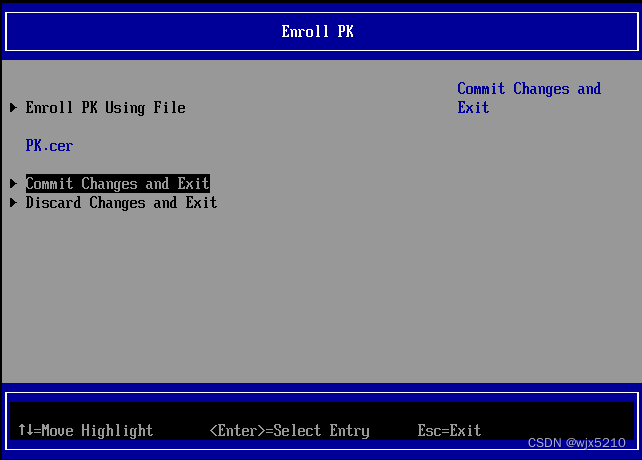Viewport: 642px width, 460px height.
Task: Click the arrow beside Enroll PK Using File
Action: [x=14, y=108]
